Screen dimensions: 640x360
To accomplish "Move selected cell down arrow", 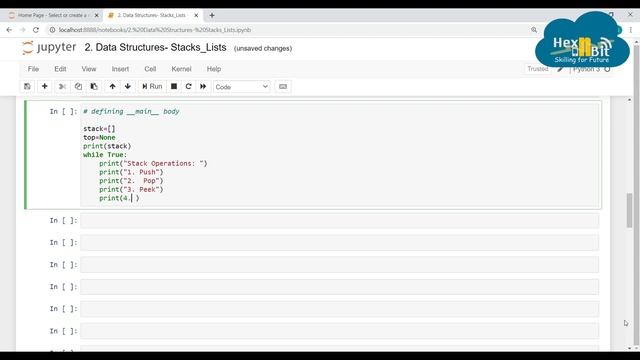I will 128,87.
